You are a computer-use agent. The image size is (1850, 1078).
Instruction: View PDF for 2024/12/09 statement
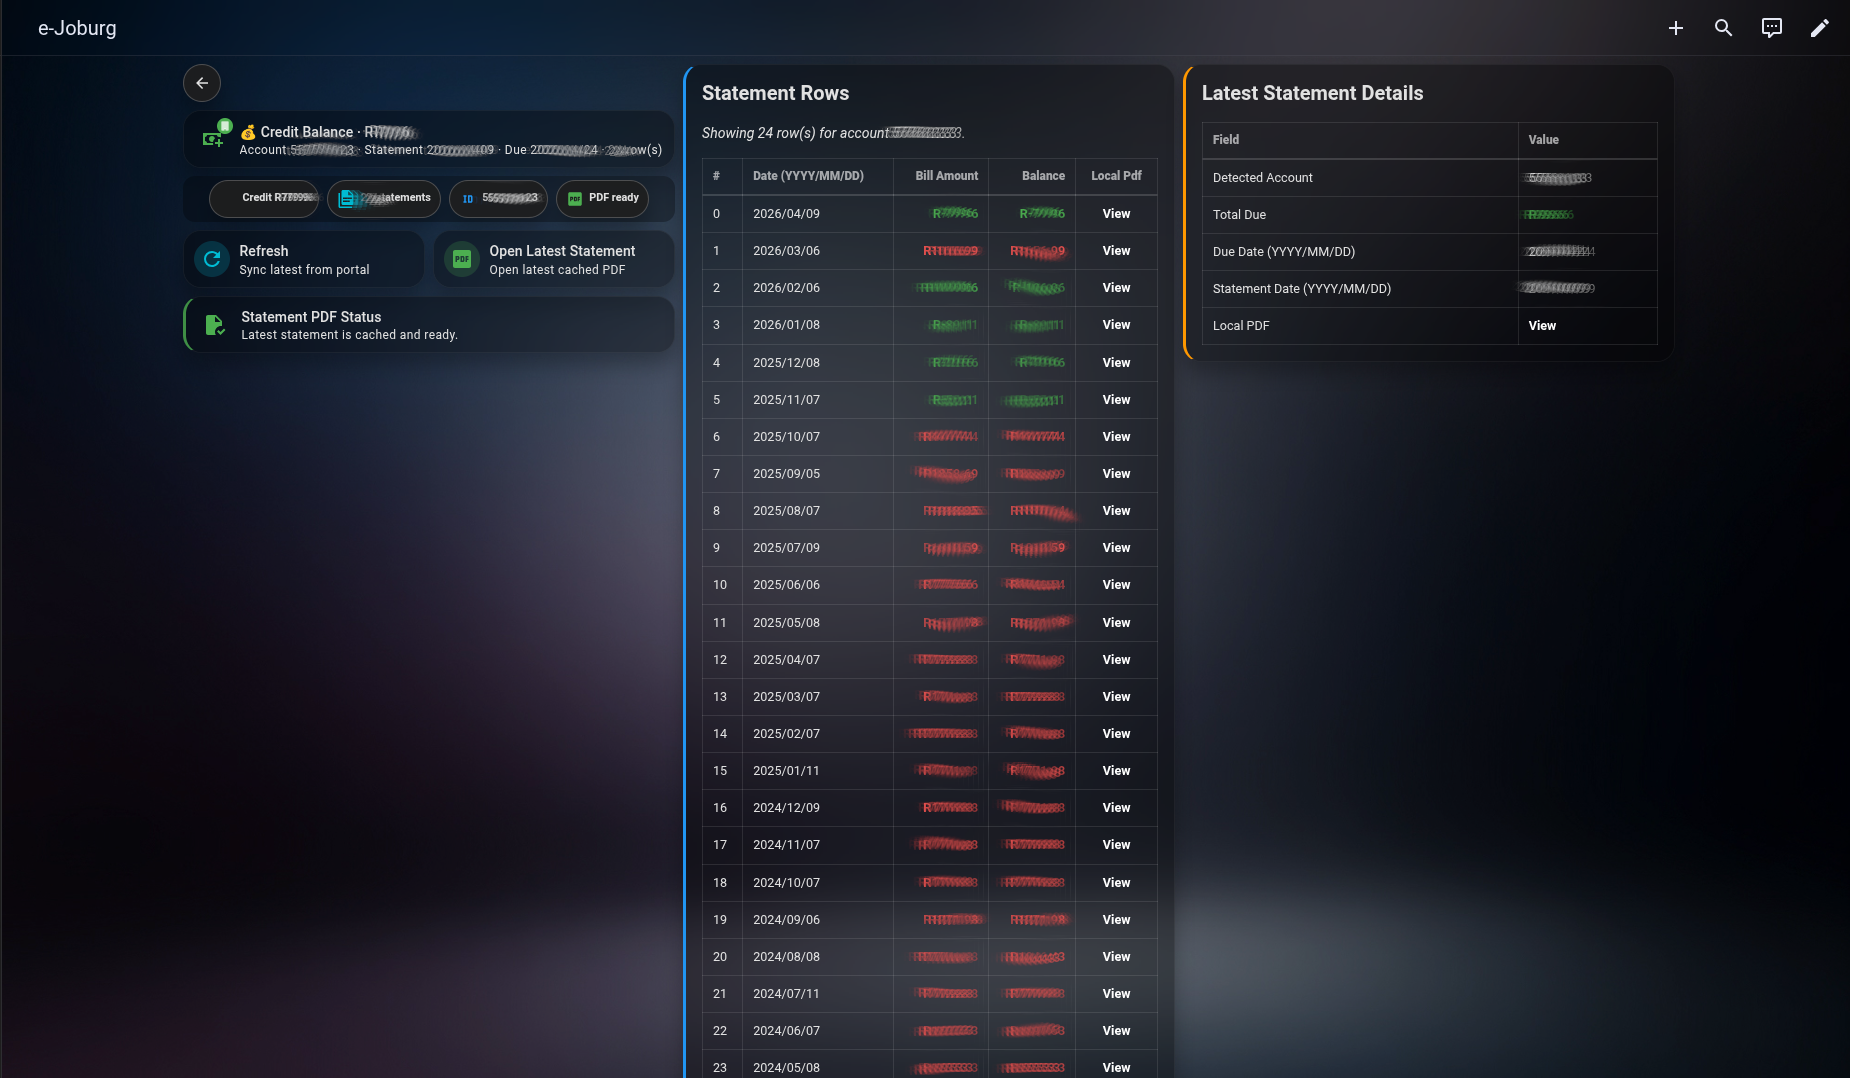click(x=1116, y=808)
